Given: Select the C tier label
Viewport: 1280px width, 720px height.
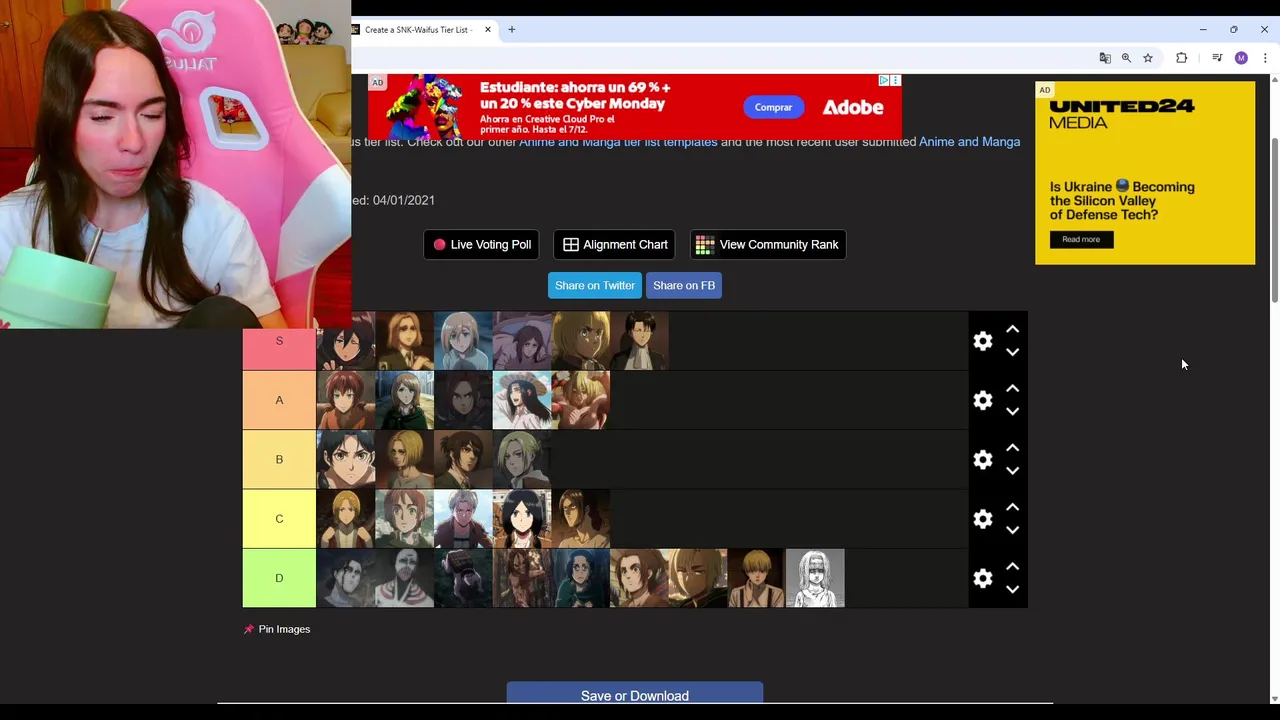Looking at the screenshot, I should [x=279, y=519].
